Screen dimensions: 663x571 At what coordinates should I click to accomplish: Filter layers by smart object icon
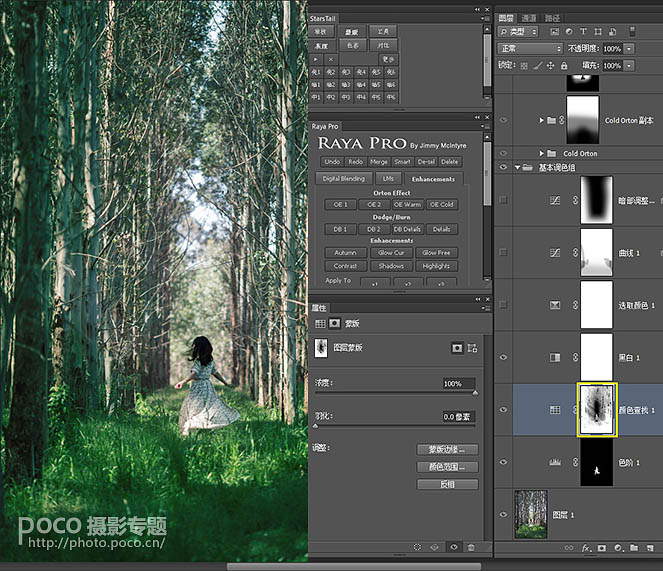pos(613,32)
